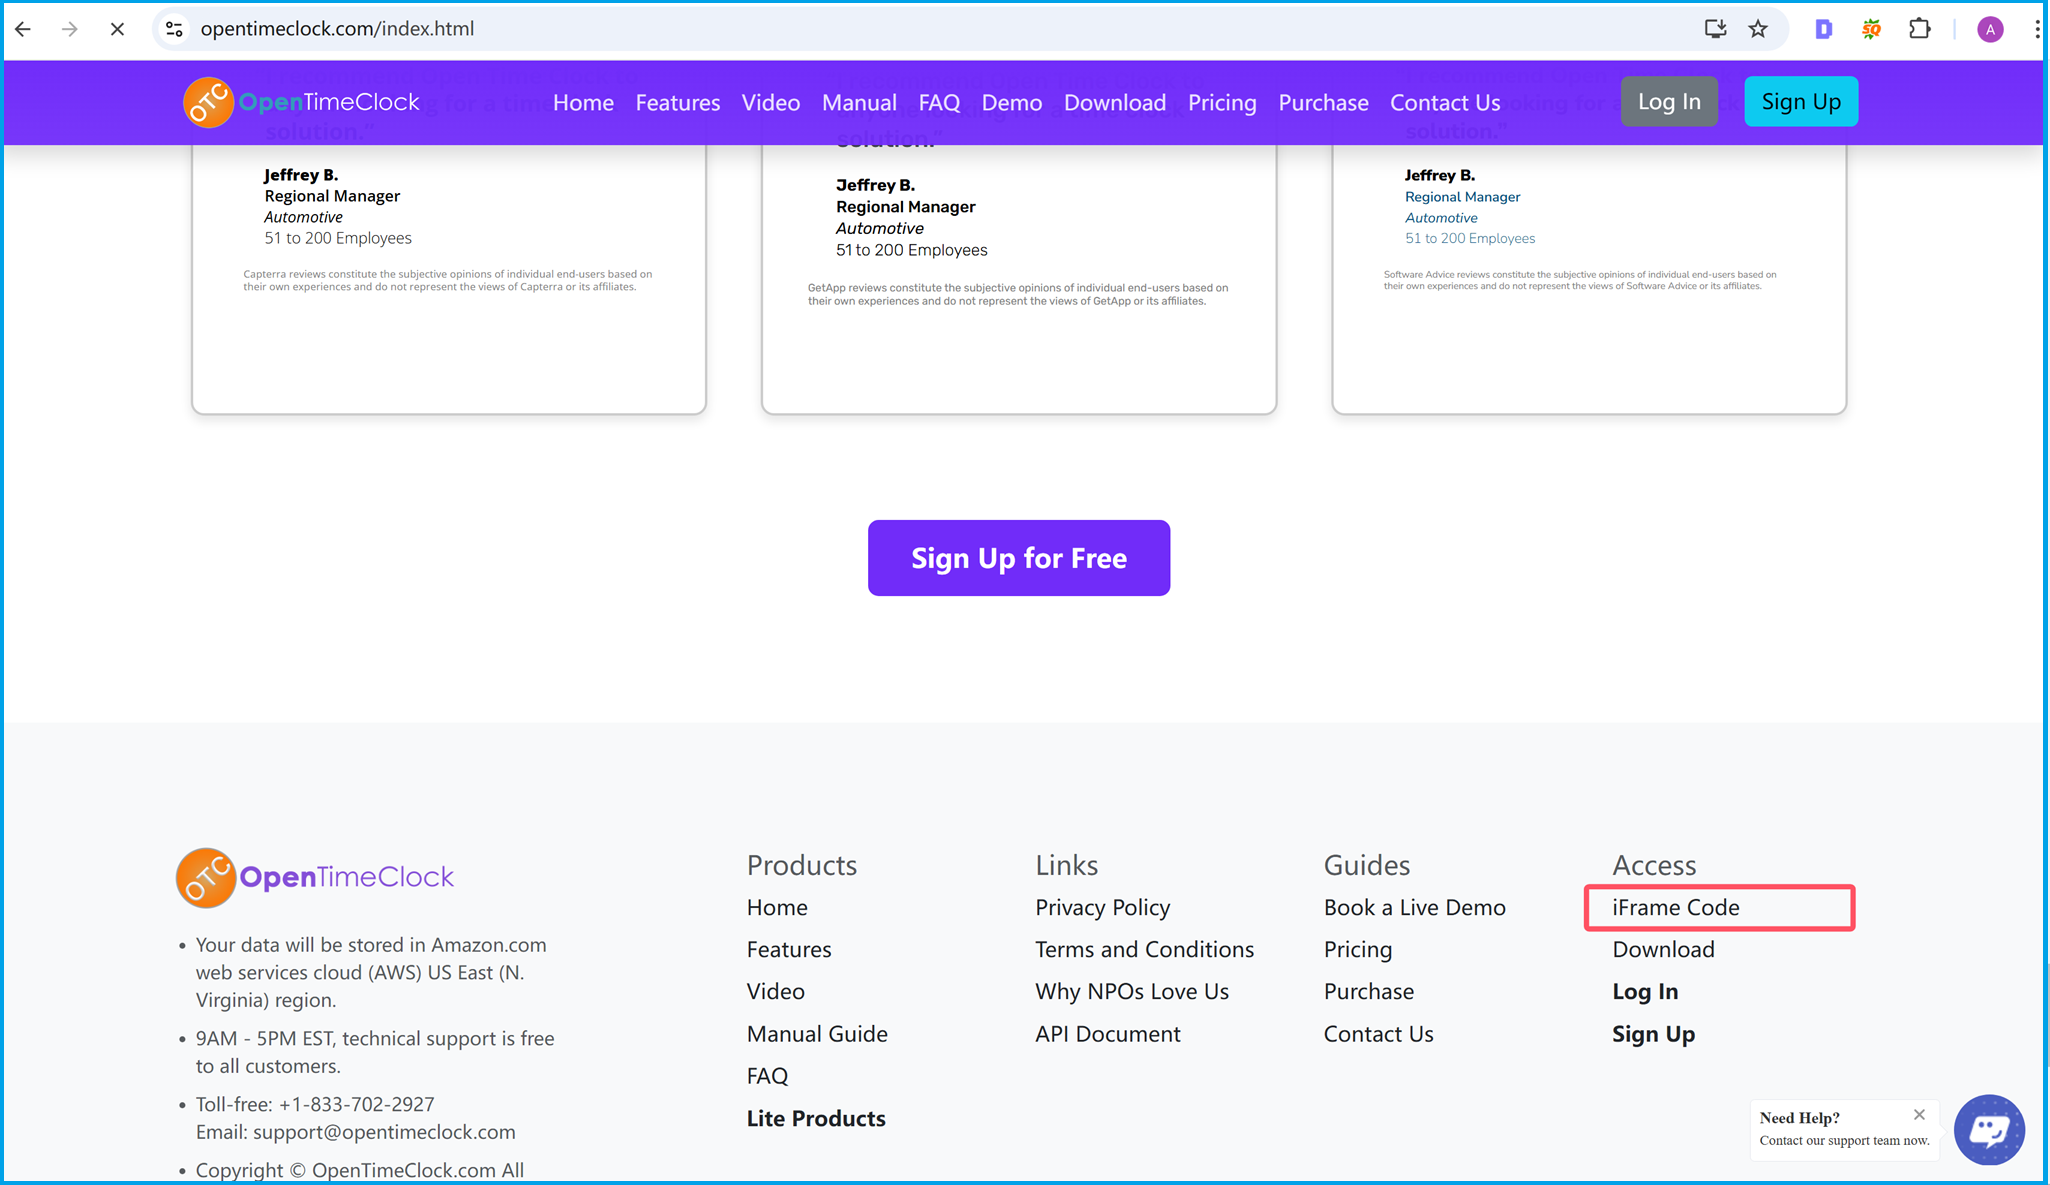Open Video in the top navigation

tap(771, 102)
